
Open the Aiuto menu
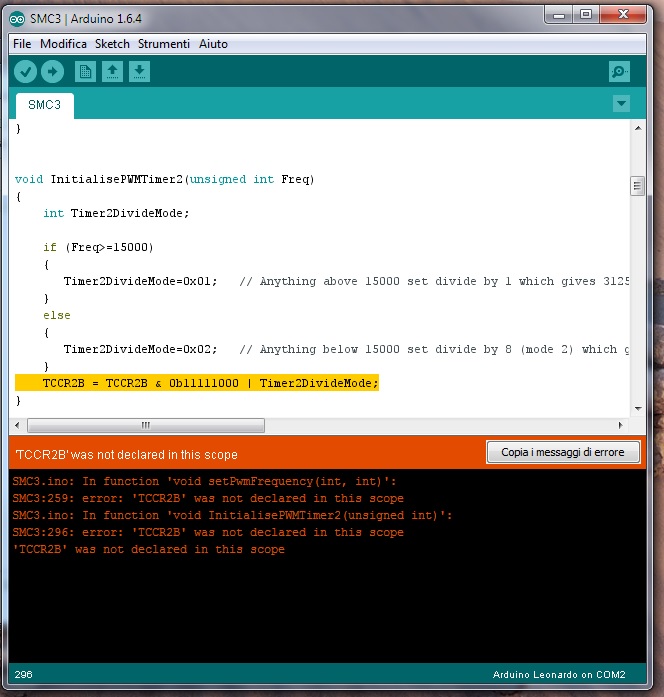(213, 44)
